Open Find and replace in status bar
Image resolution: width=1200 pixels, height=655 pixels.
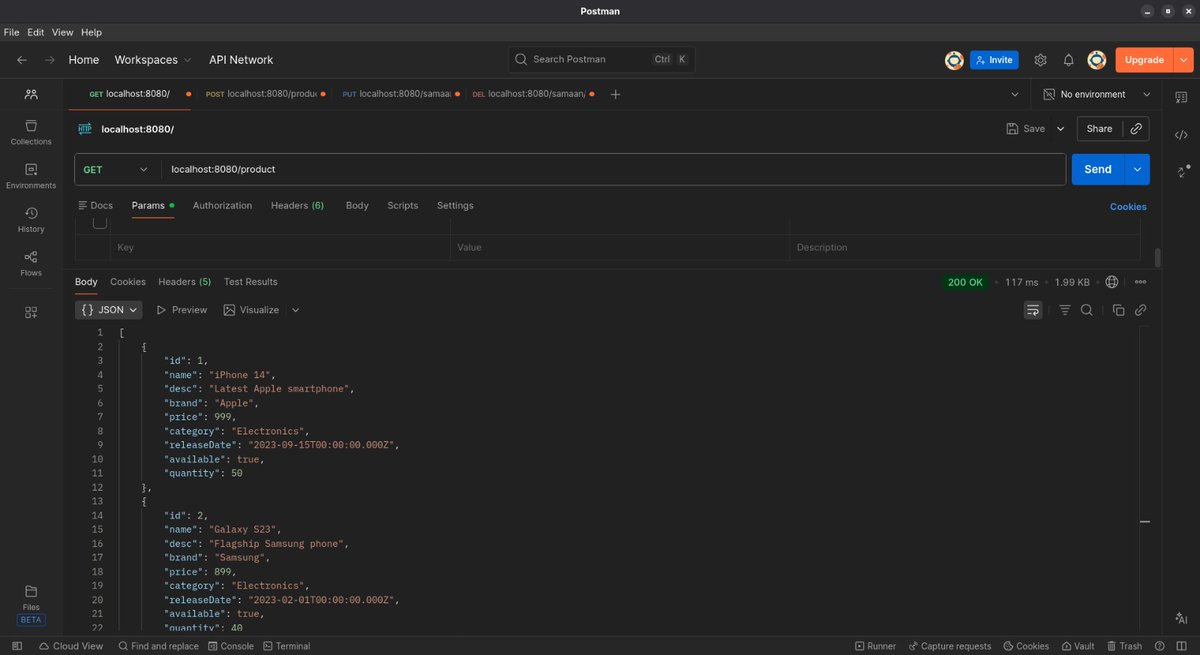pos(158,646)
